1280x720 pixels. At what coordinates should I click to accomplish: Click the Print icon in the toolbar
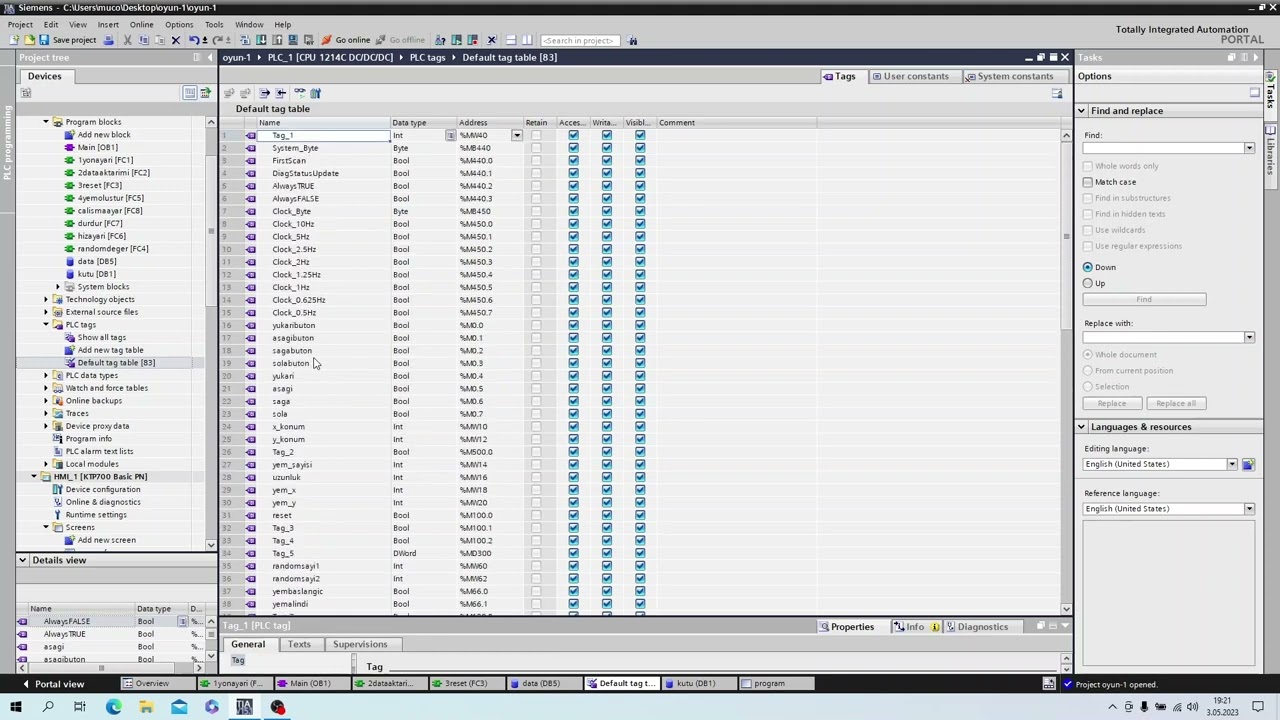point(108,40)
